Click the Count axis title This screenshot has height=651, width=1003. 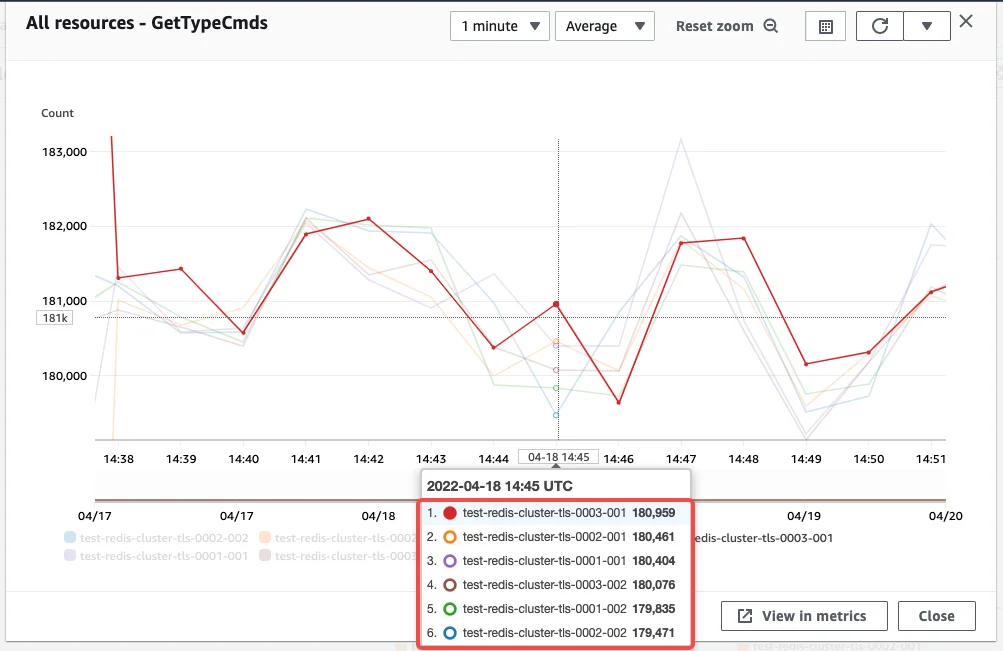coord(58,113)
